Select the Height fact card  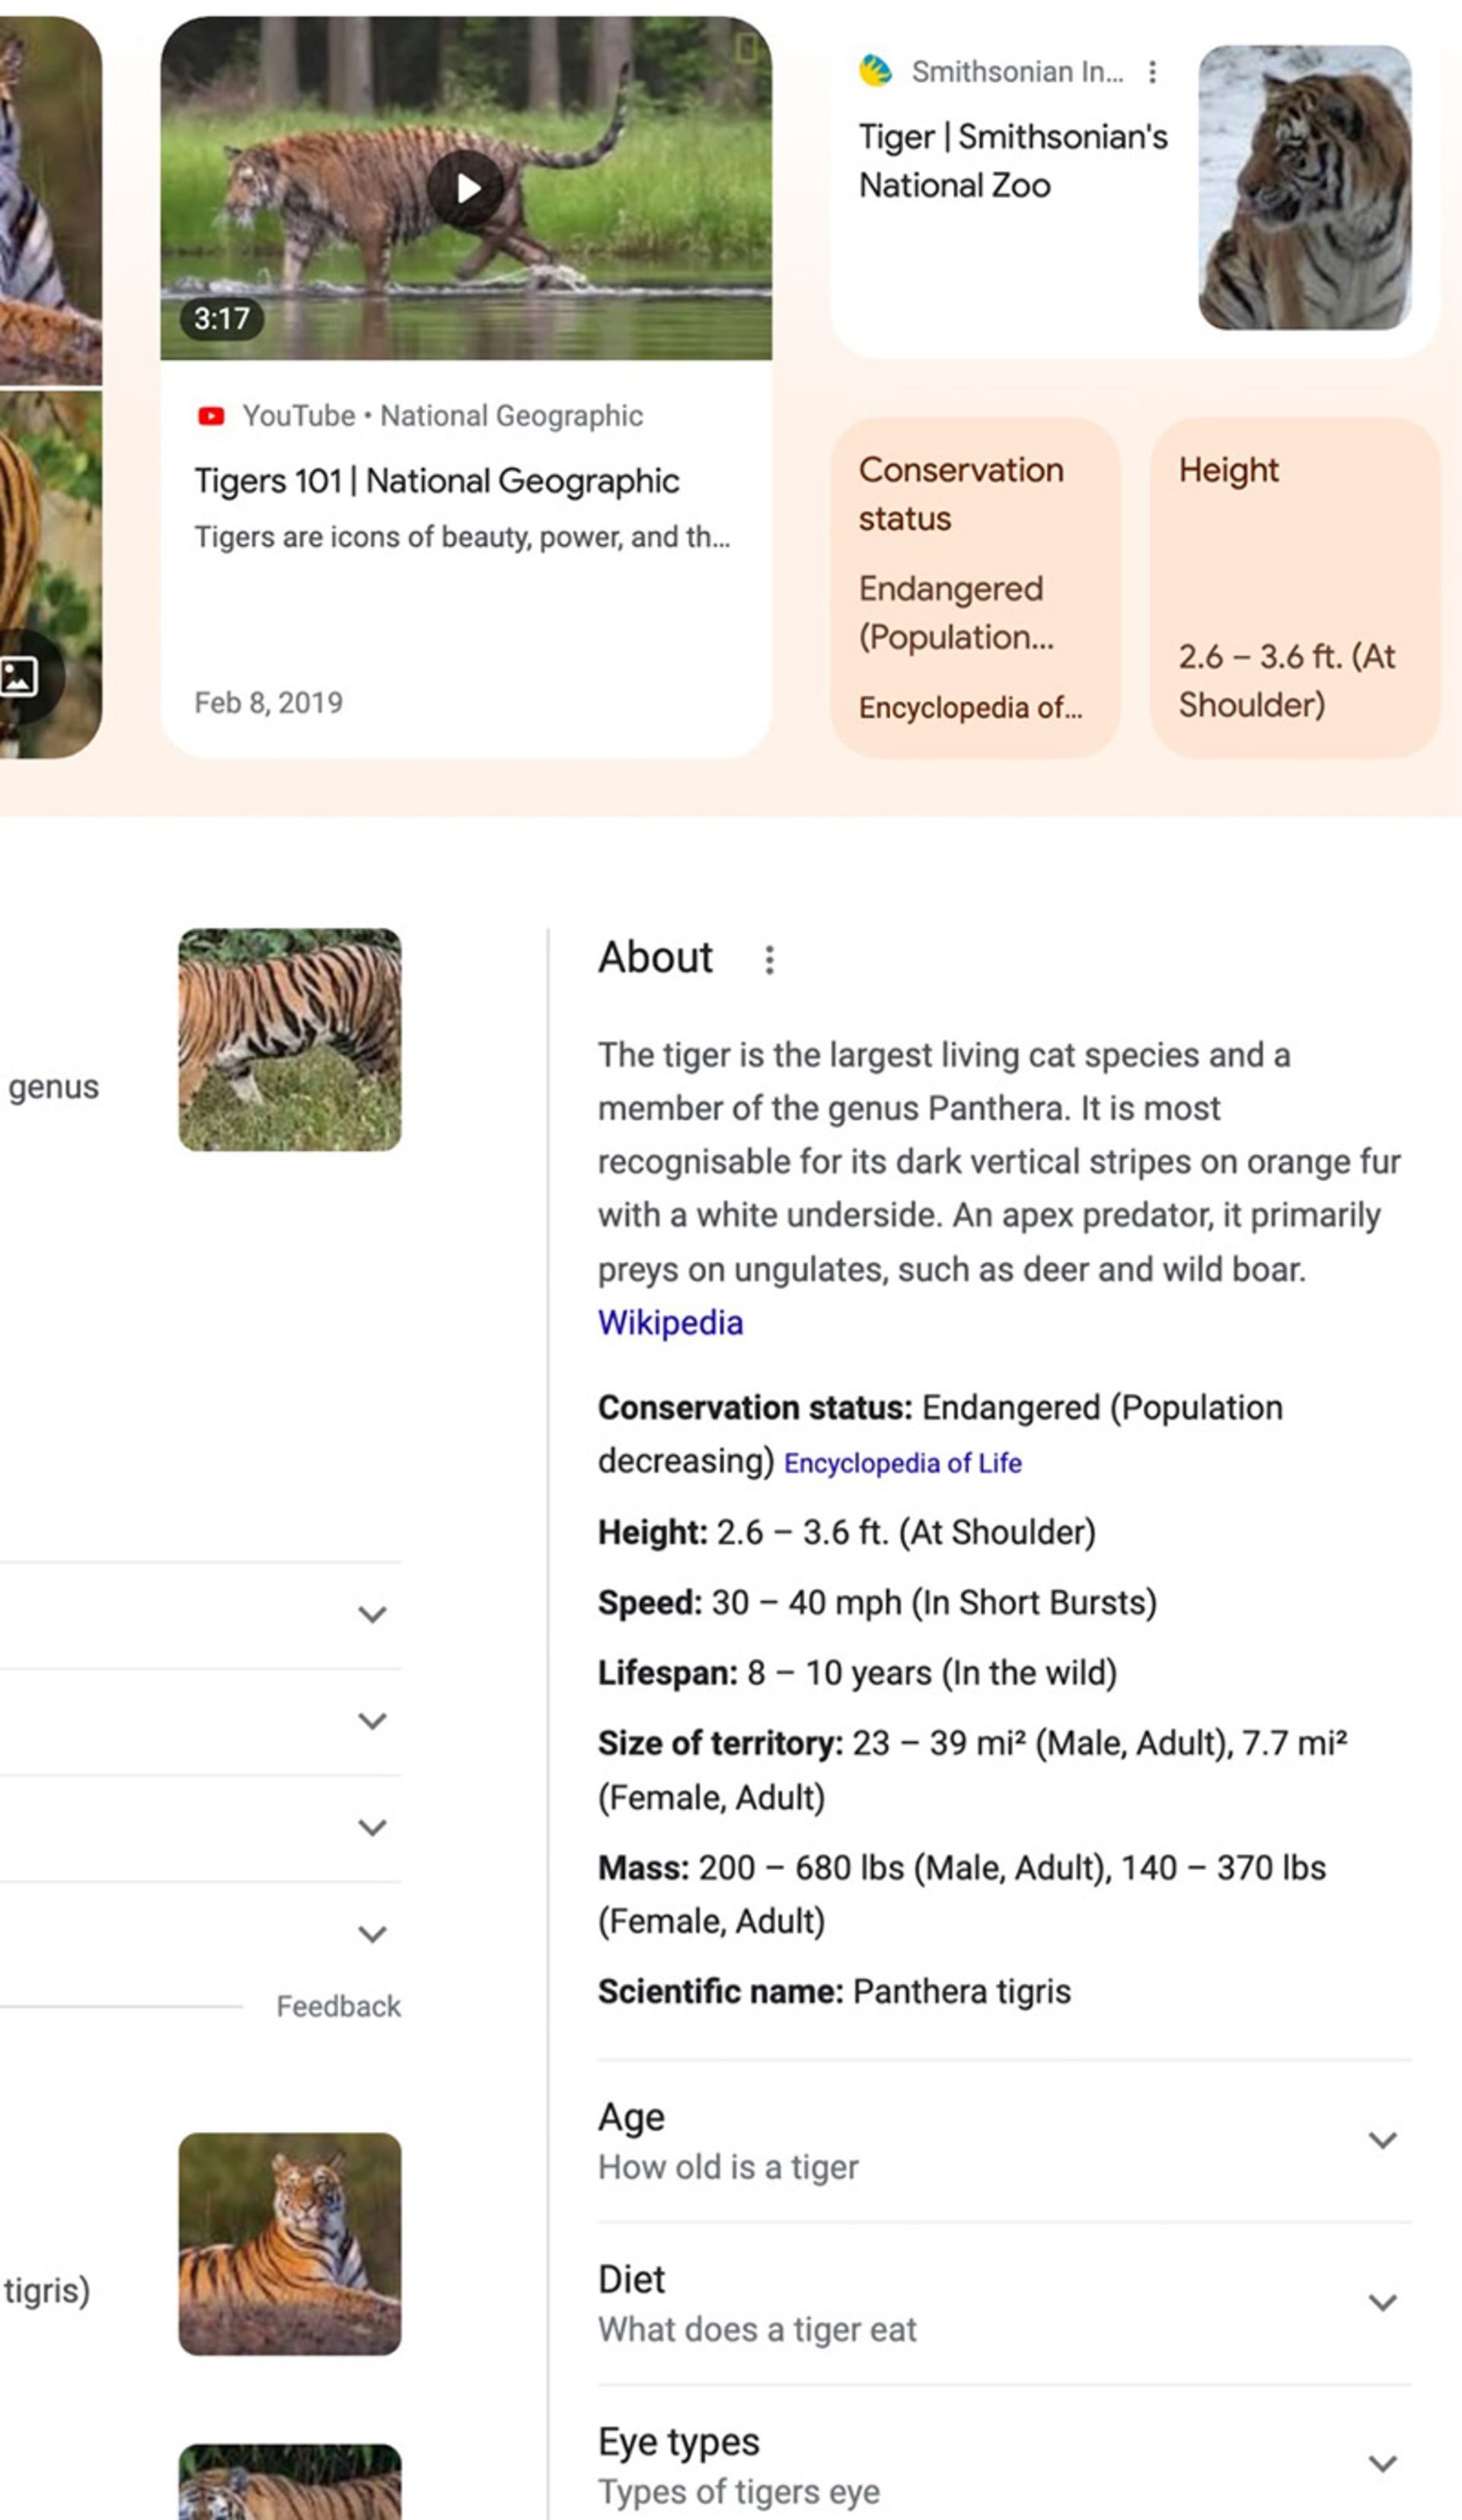(x=1295, y=588)
